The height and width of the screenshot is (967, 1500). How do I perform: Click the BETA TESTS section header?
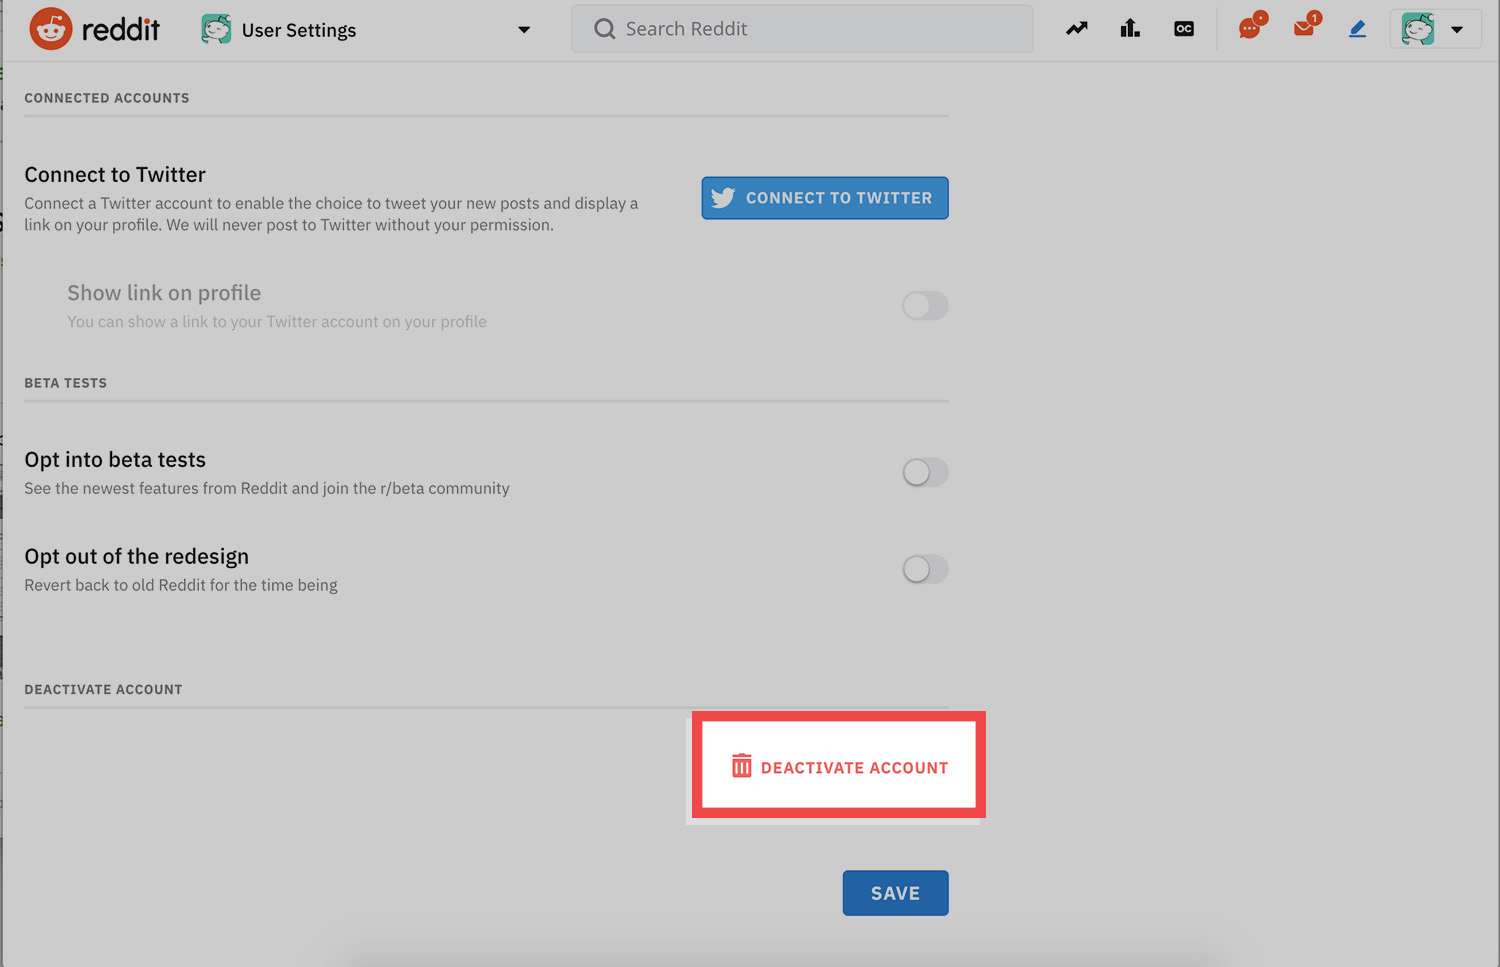coord(66,383)
